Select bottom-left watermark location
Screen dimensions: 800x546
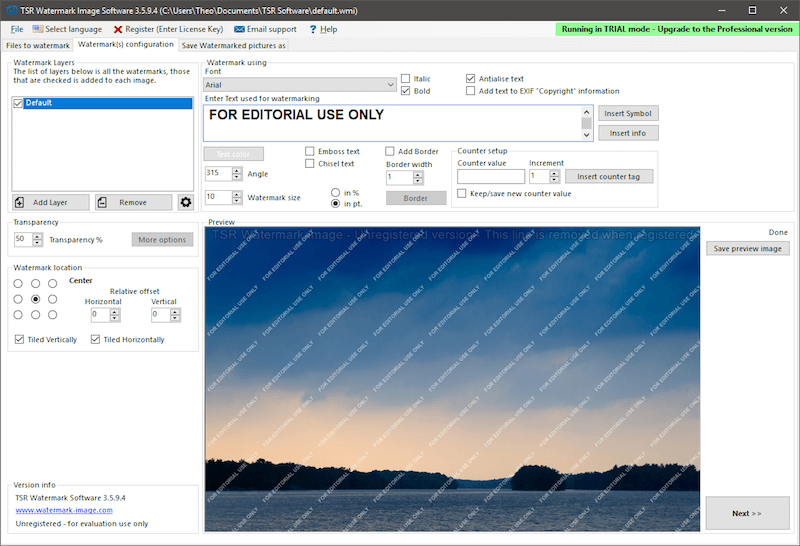[18, 315]
